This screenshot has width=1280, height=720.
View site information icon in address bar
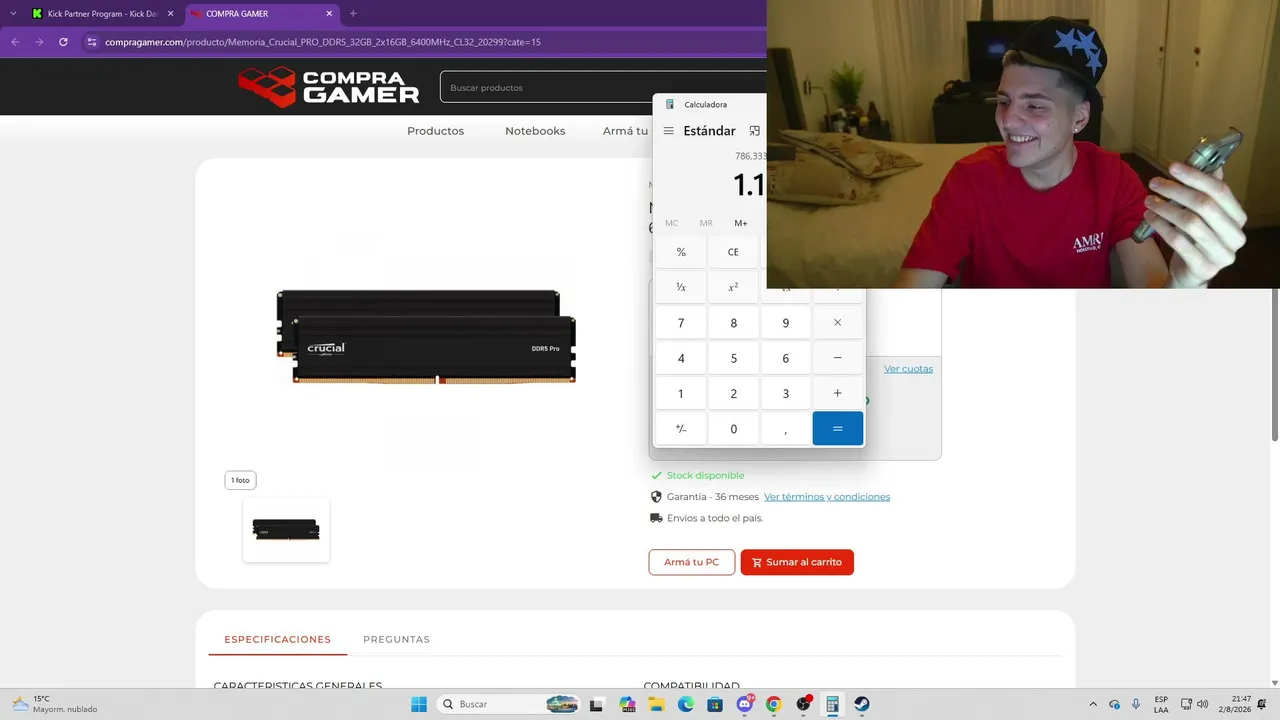[x=92, y=42]
